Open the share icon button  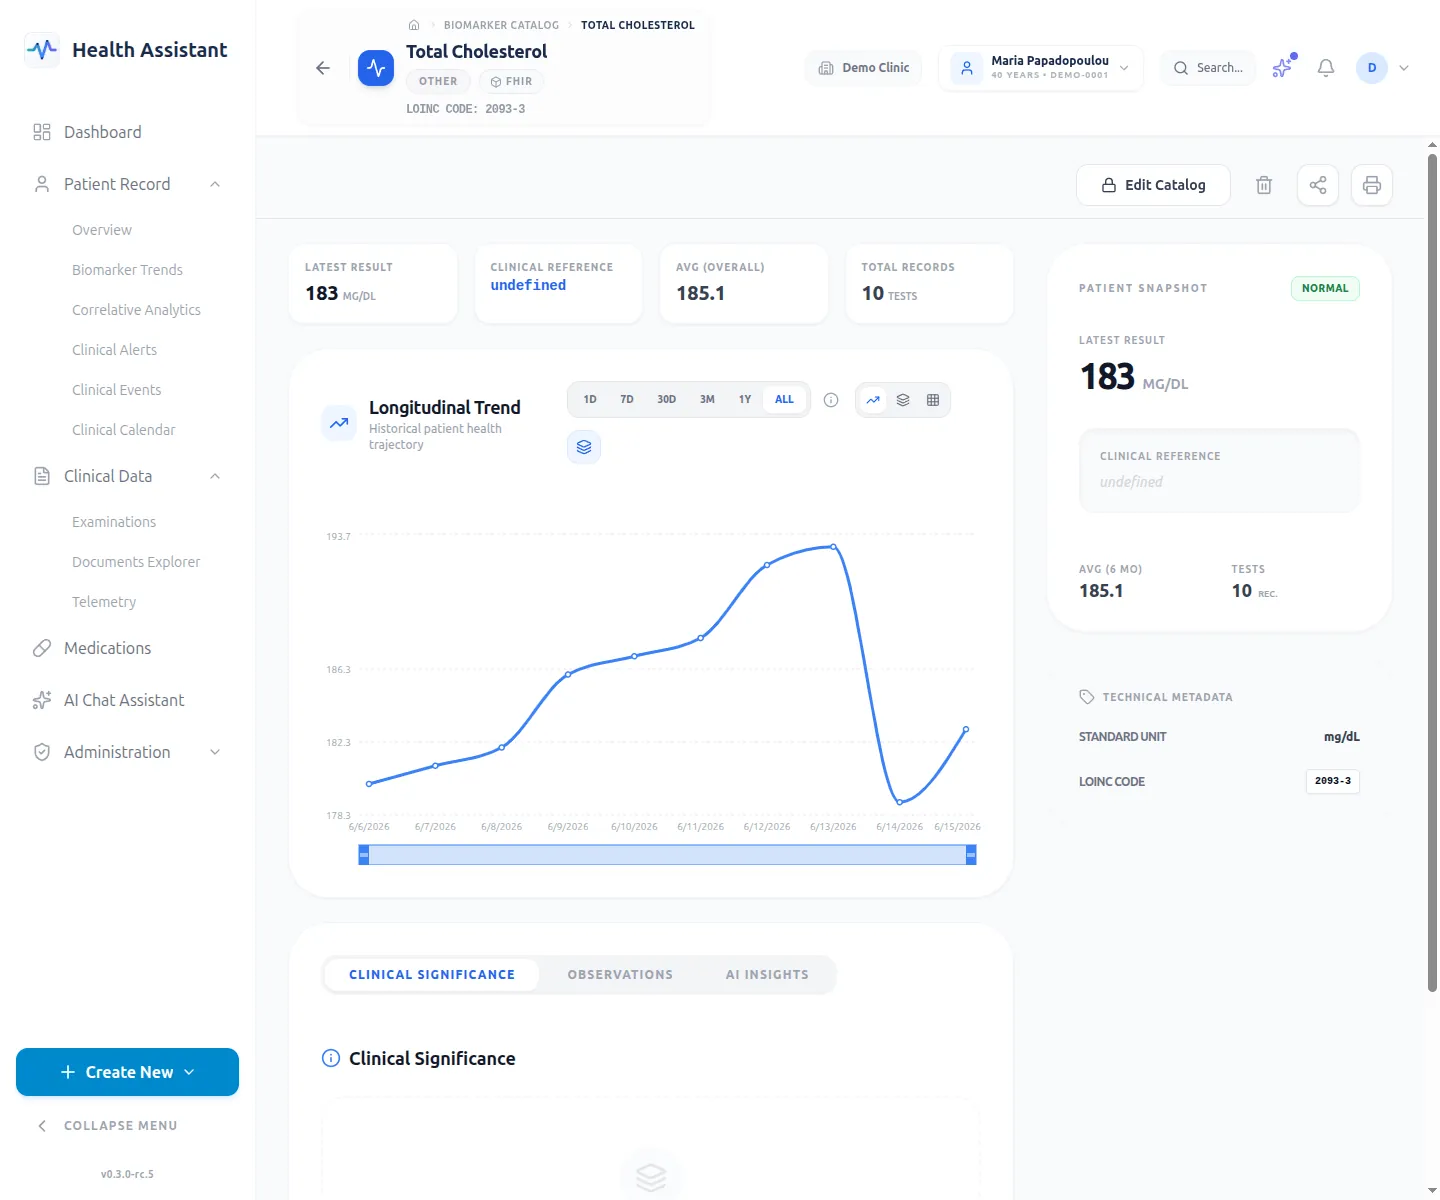[1318, 185]
